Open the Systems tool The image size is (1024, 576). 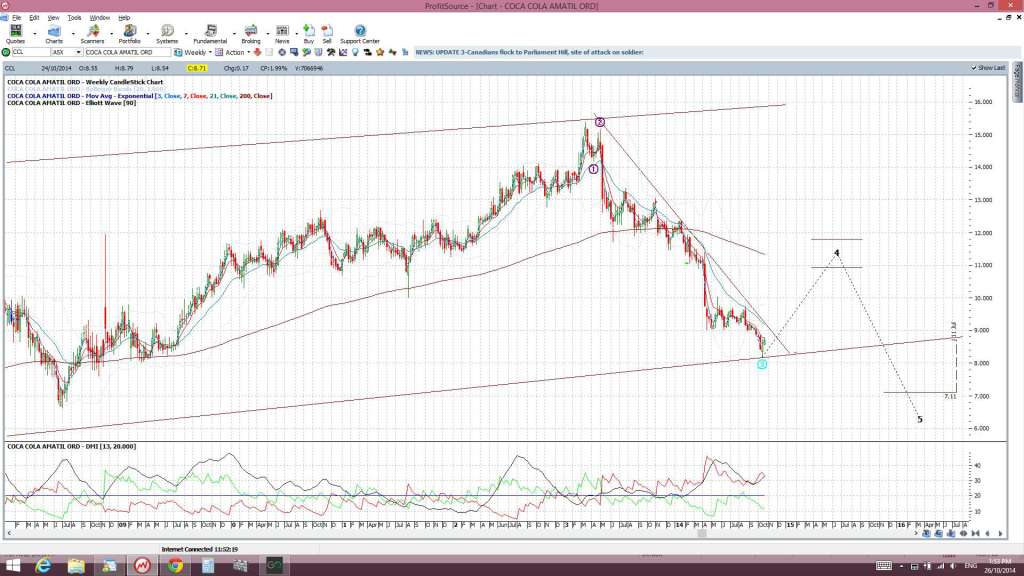click(x=167, y=34)
